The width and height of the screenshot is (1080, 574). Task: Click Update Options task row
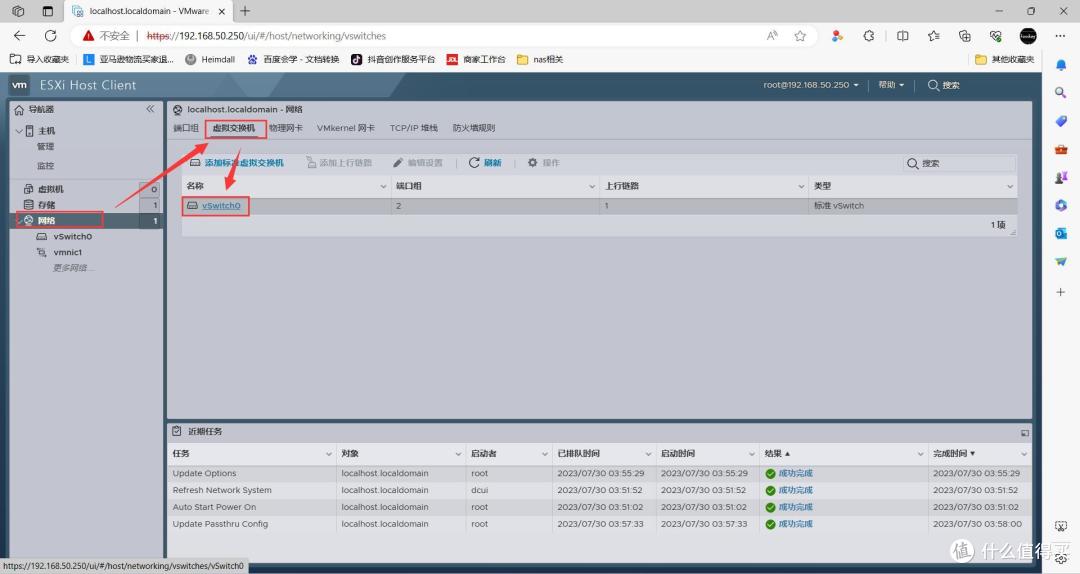tap(599, 473)
